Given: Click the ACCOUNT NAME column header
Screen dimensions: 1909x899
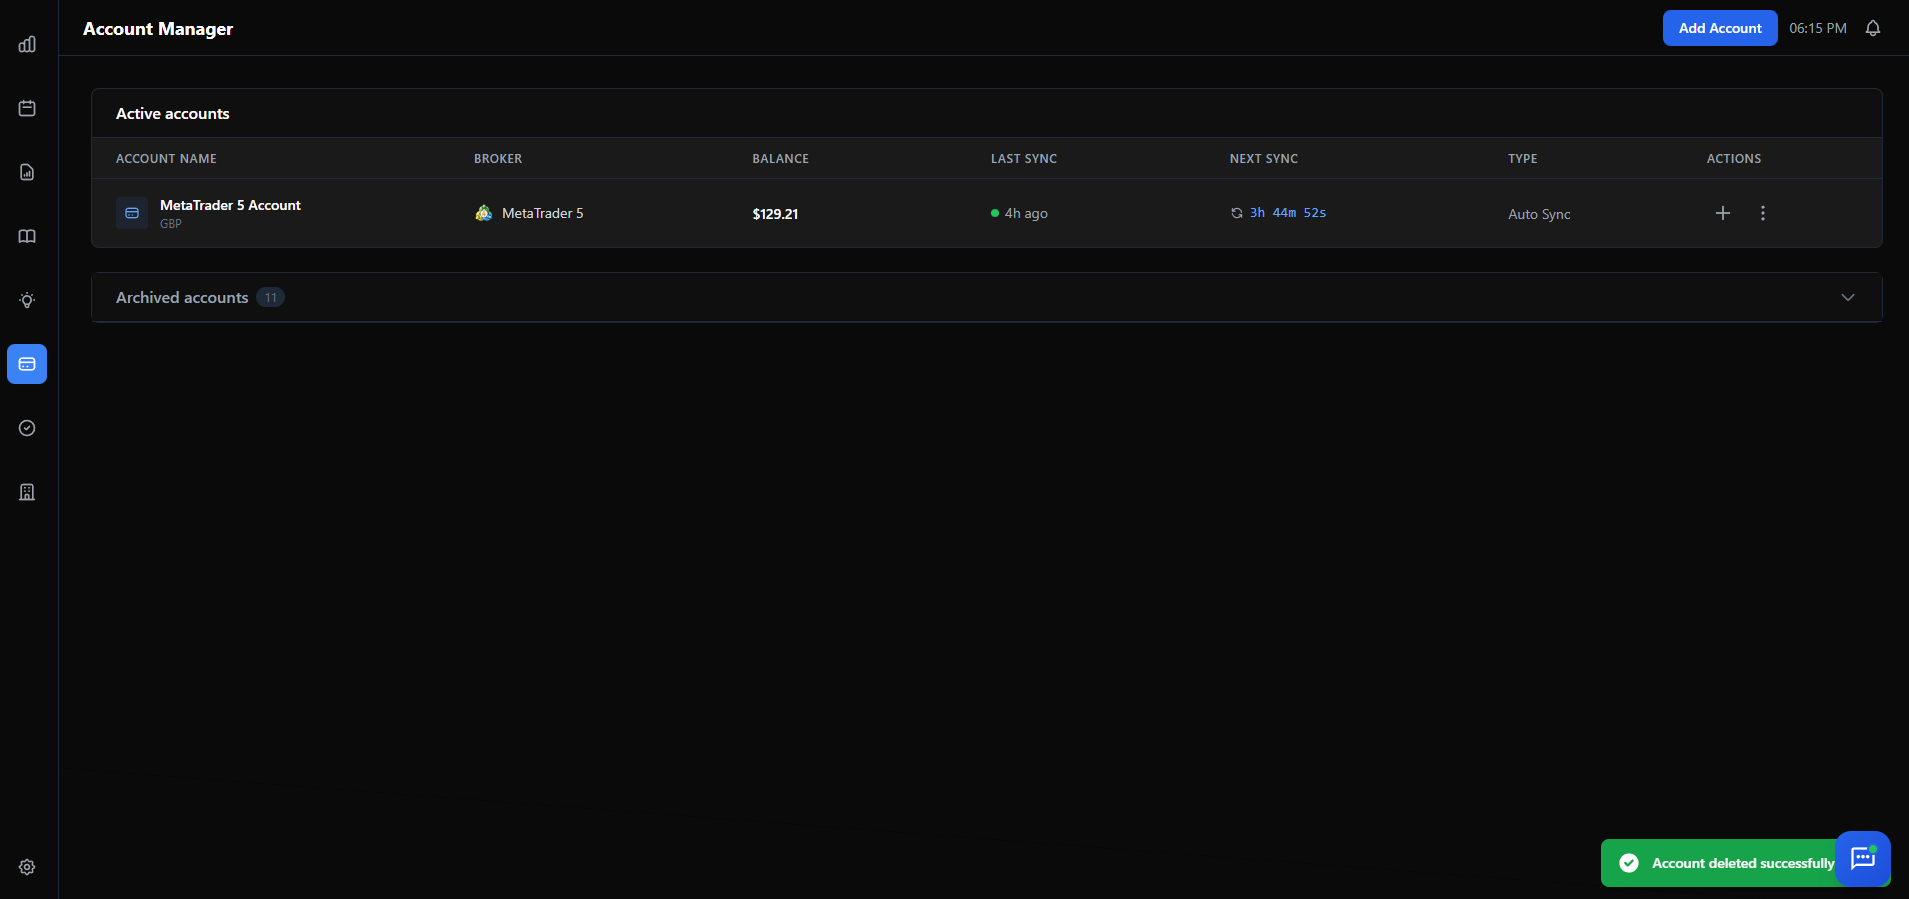Looking at the screenshot, I should pyautogui.click(x=166, y=159).
